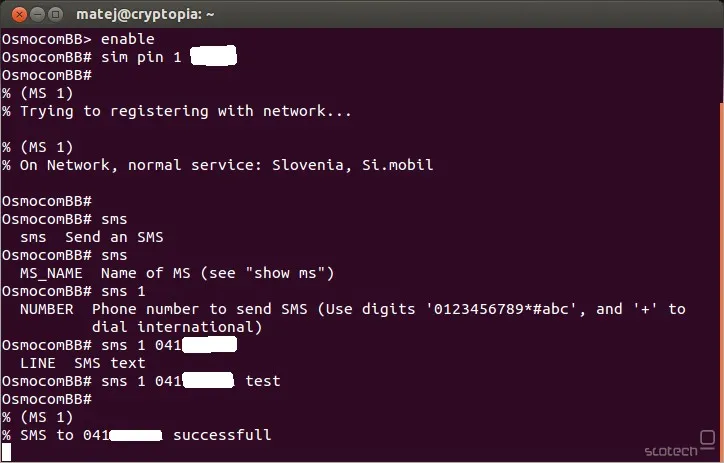Click the block cursor on the last line

6,453
